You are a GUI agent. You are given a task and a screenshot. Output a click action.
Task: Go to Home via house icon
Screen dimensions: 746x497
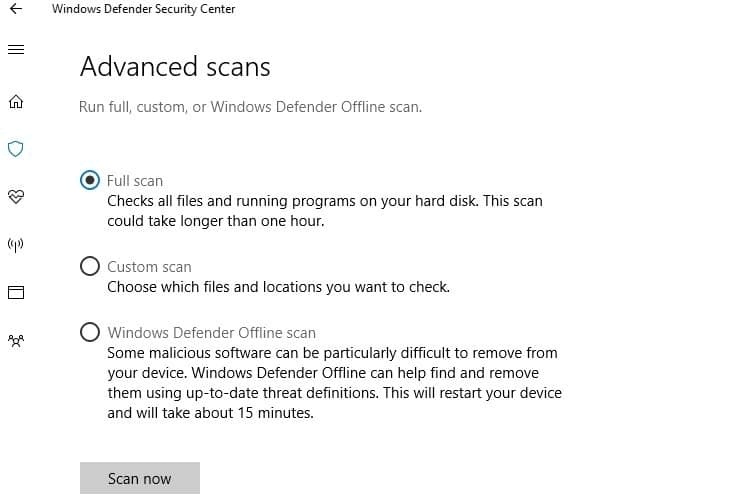[16, 101]
